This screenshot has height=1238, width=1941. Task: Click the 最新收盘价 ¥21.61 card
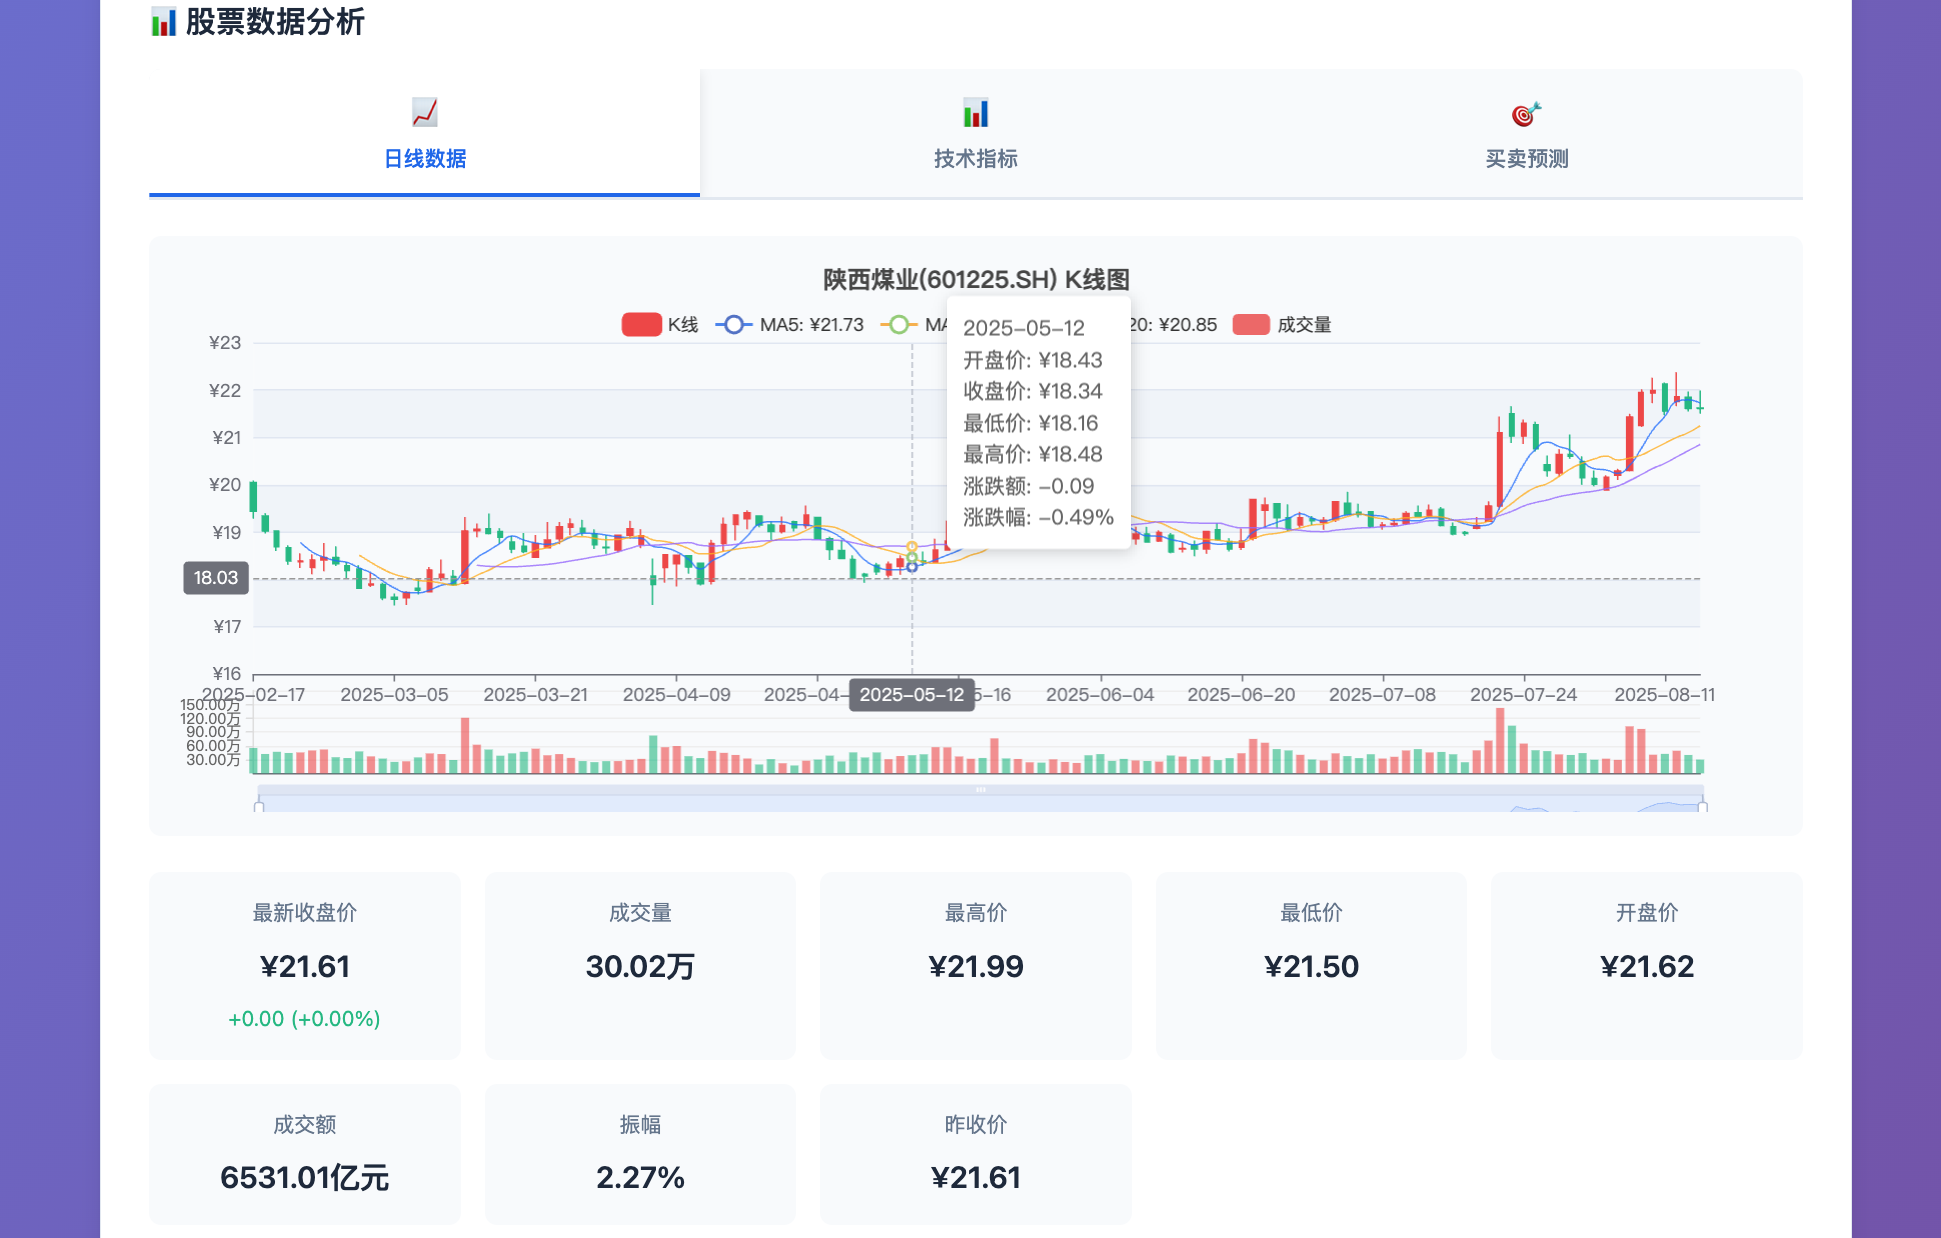pos(304,965)
